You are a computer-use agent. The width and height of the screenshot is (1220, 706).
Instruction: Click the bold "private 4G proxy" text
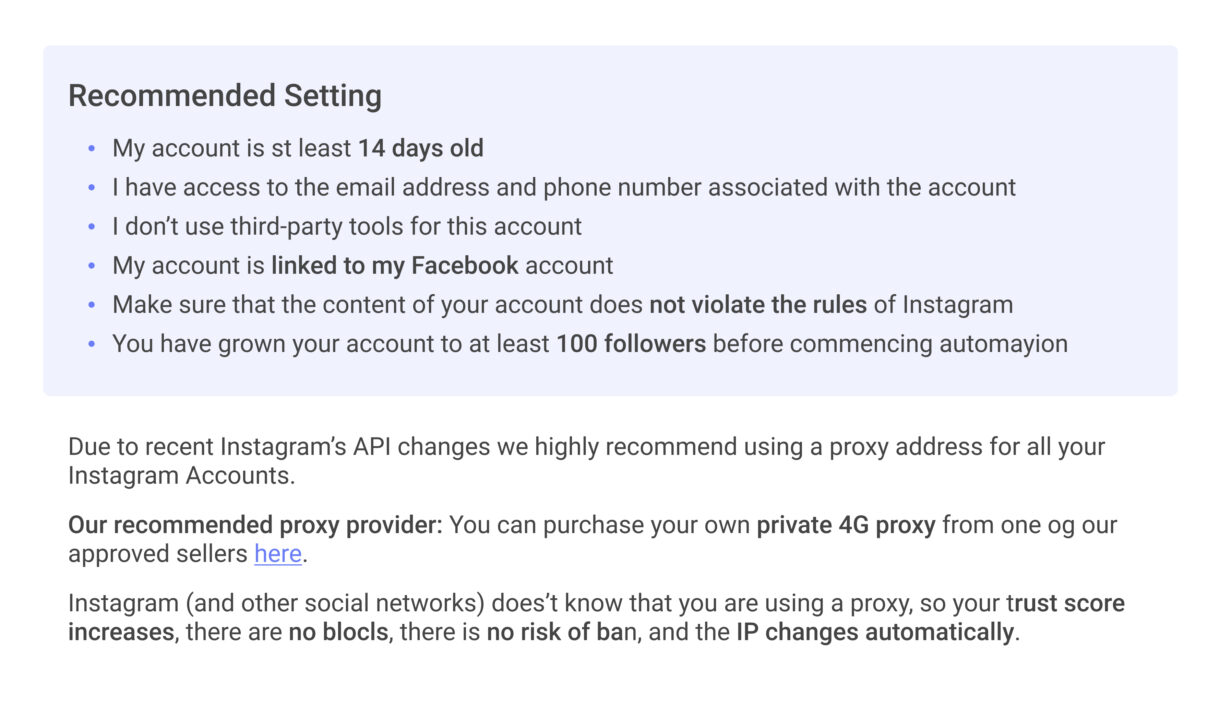click(846, 525)
